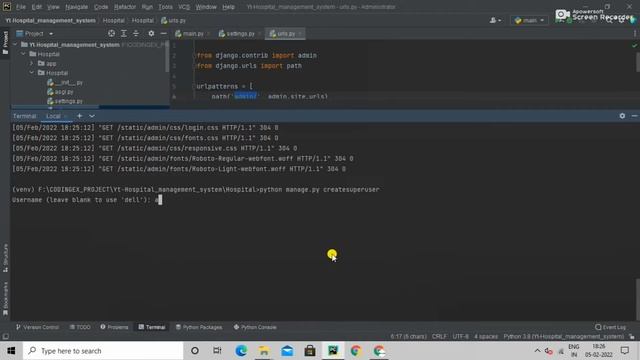Open the Python Console tool window
This screenshot has height=360, width=640.
coord(255,327)
